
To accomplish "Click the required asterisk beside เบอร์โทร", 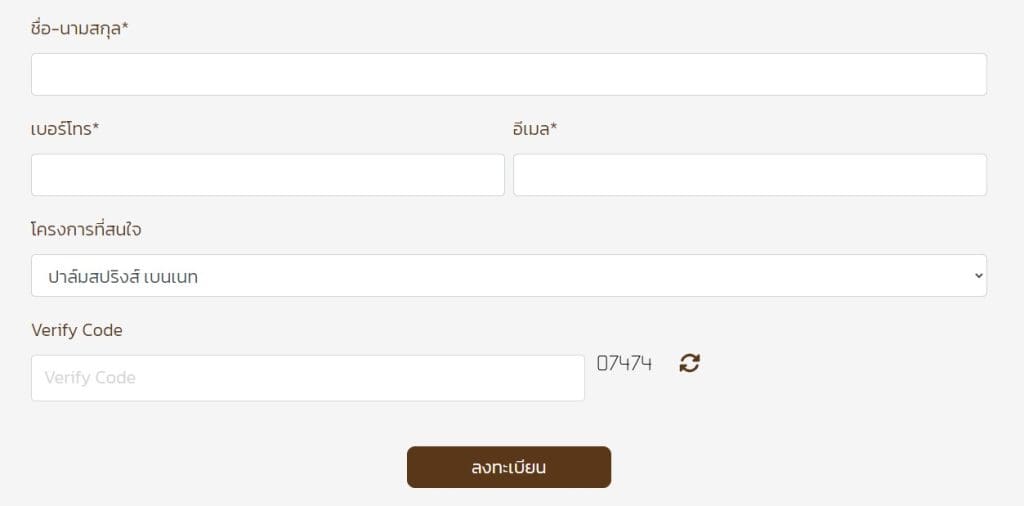I will 96,128.
